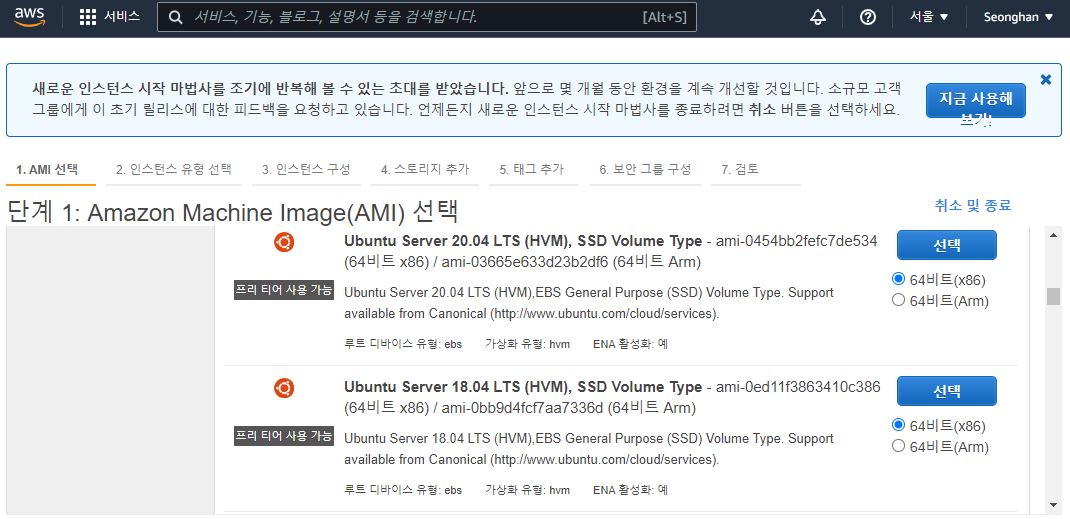Select 64비트(x86) for Ubuntu 20.04
Viewport: 1070px width, 519px height.
pos(898,279)
